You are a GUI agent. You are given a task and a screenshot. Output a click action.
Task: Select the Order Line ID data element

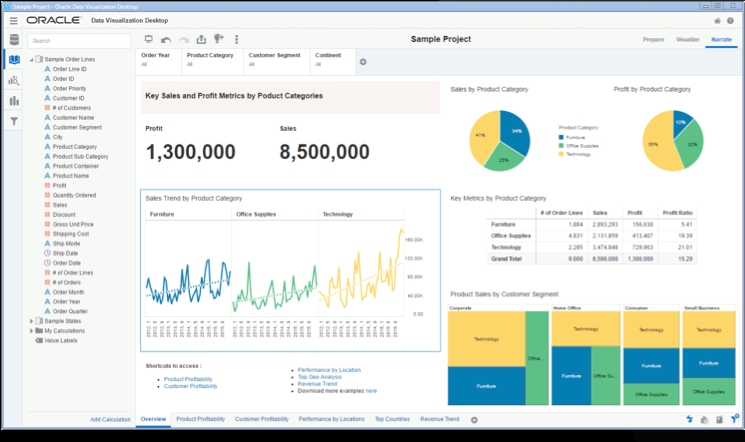coord(69,69)
